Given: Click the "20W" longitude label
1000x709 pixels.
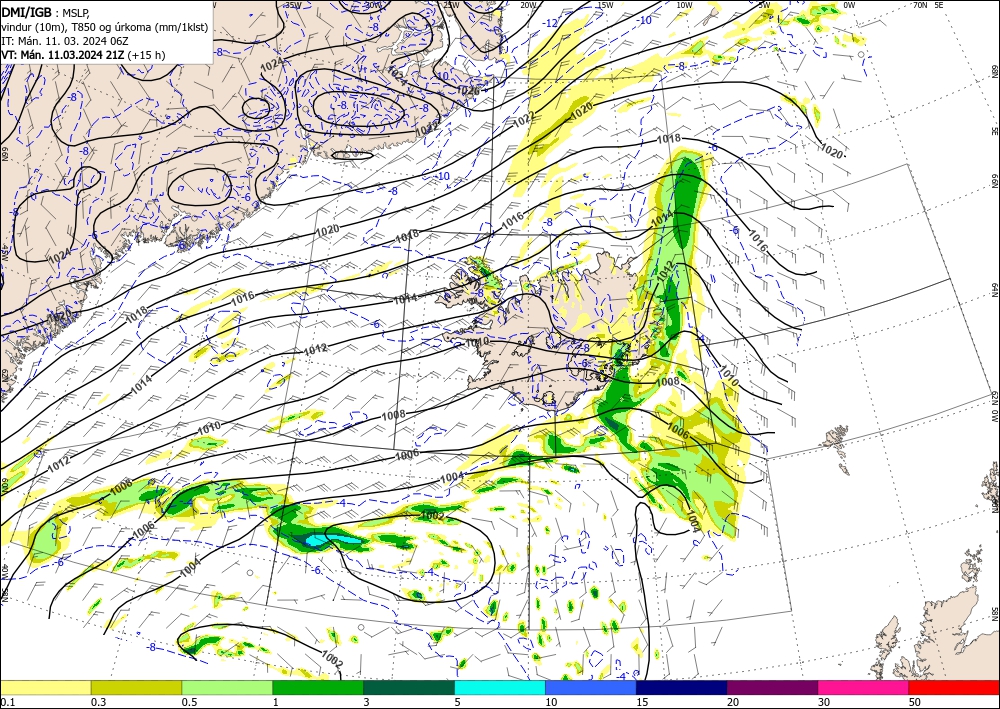Looking at the screenshot, I should pos(528,4).
